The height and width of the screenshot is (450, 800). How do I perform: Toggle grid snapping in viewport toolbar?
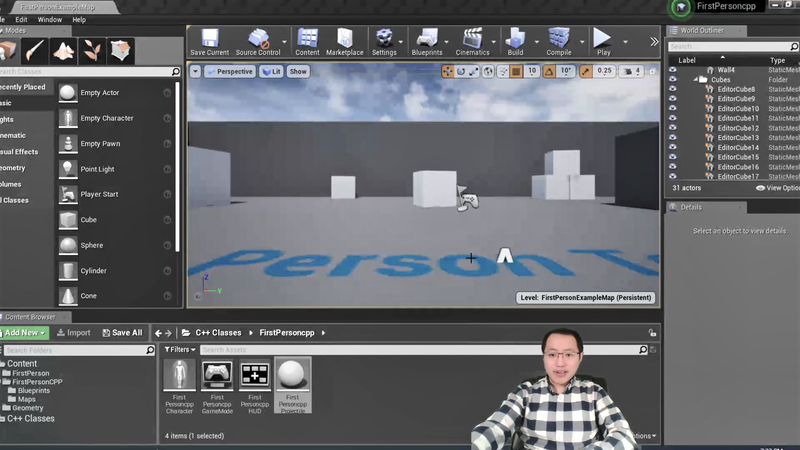(516, 71)
